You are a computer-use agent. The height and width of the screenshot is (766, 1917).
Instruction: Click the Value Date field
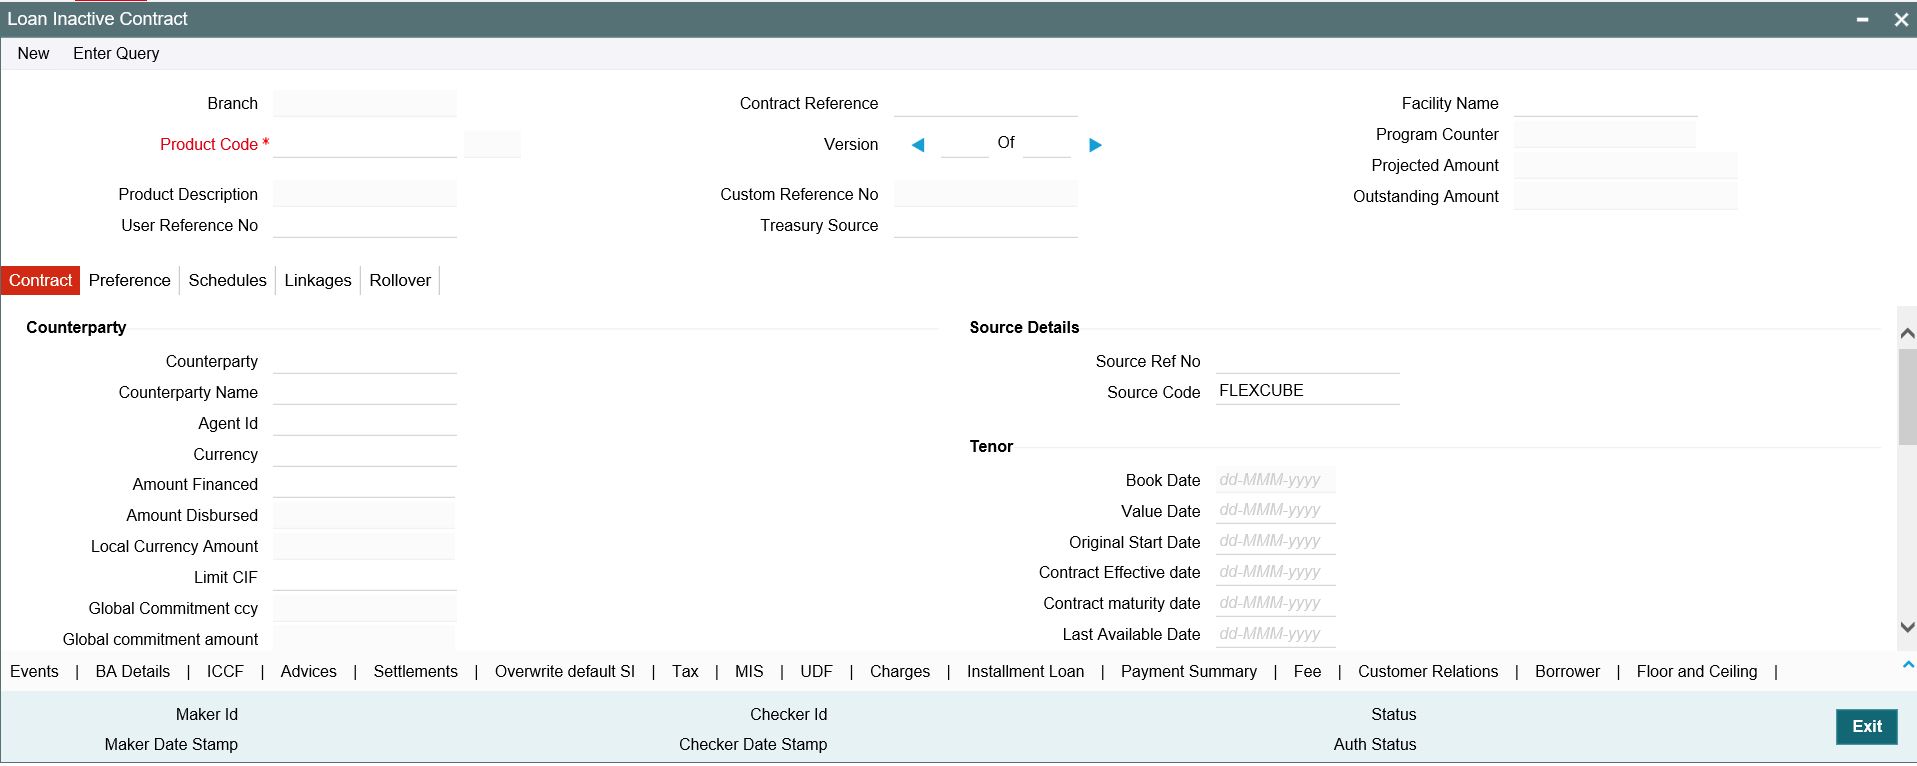(1276, 511)
